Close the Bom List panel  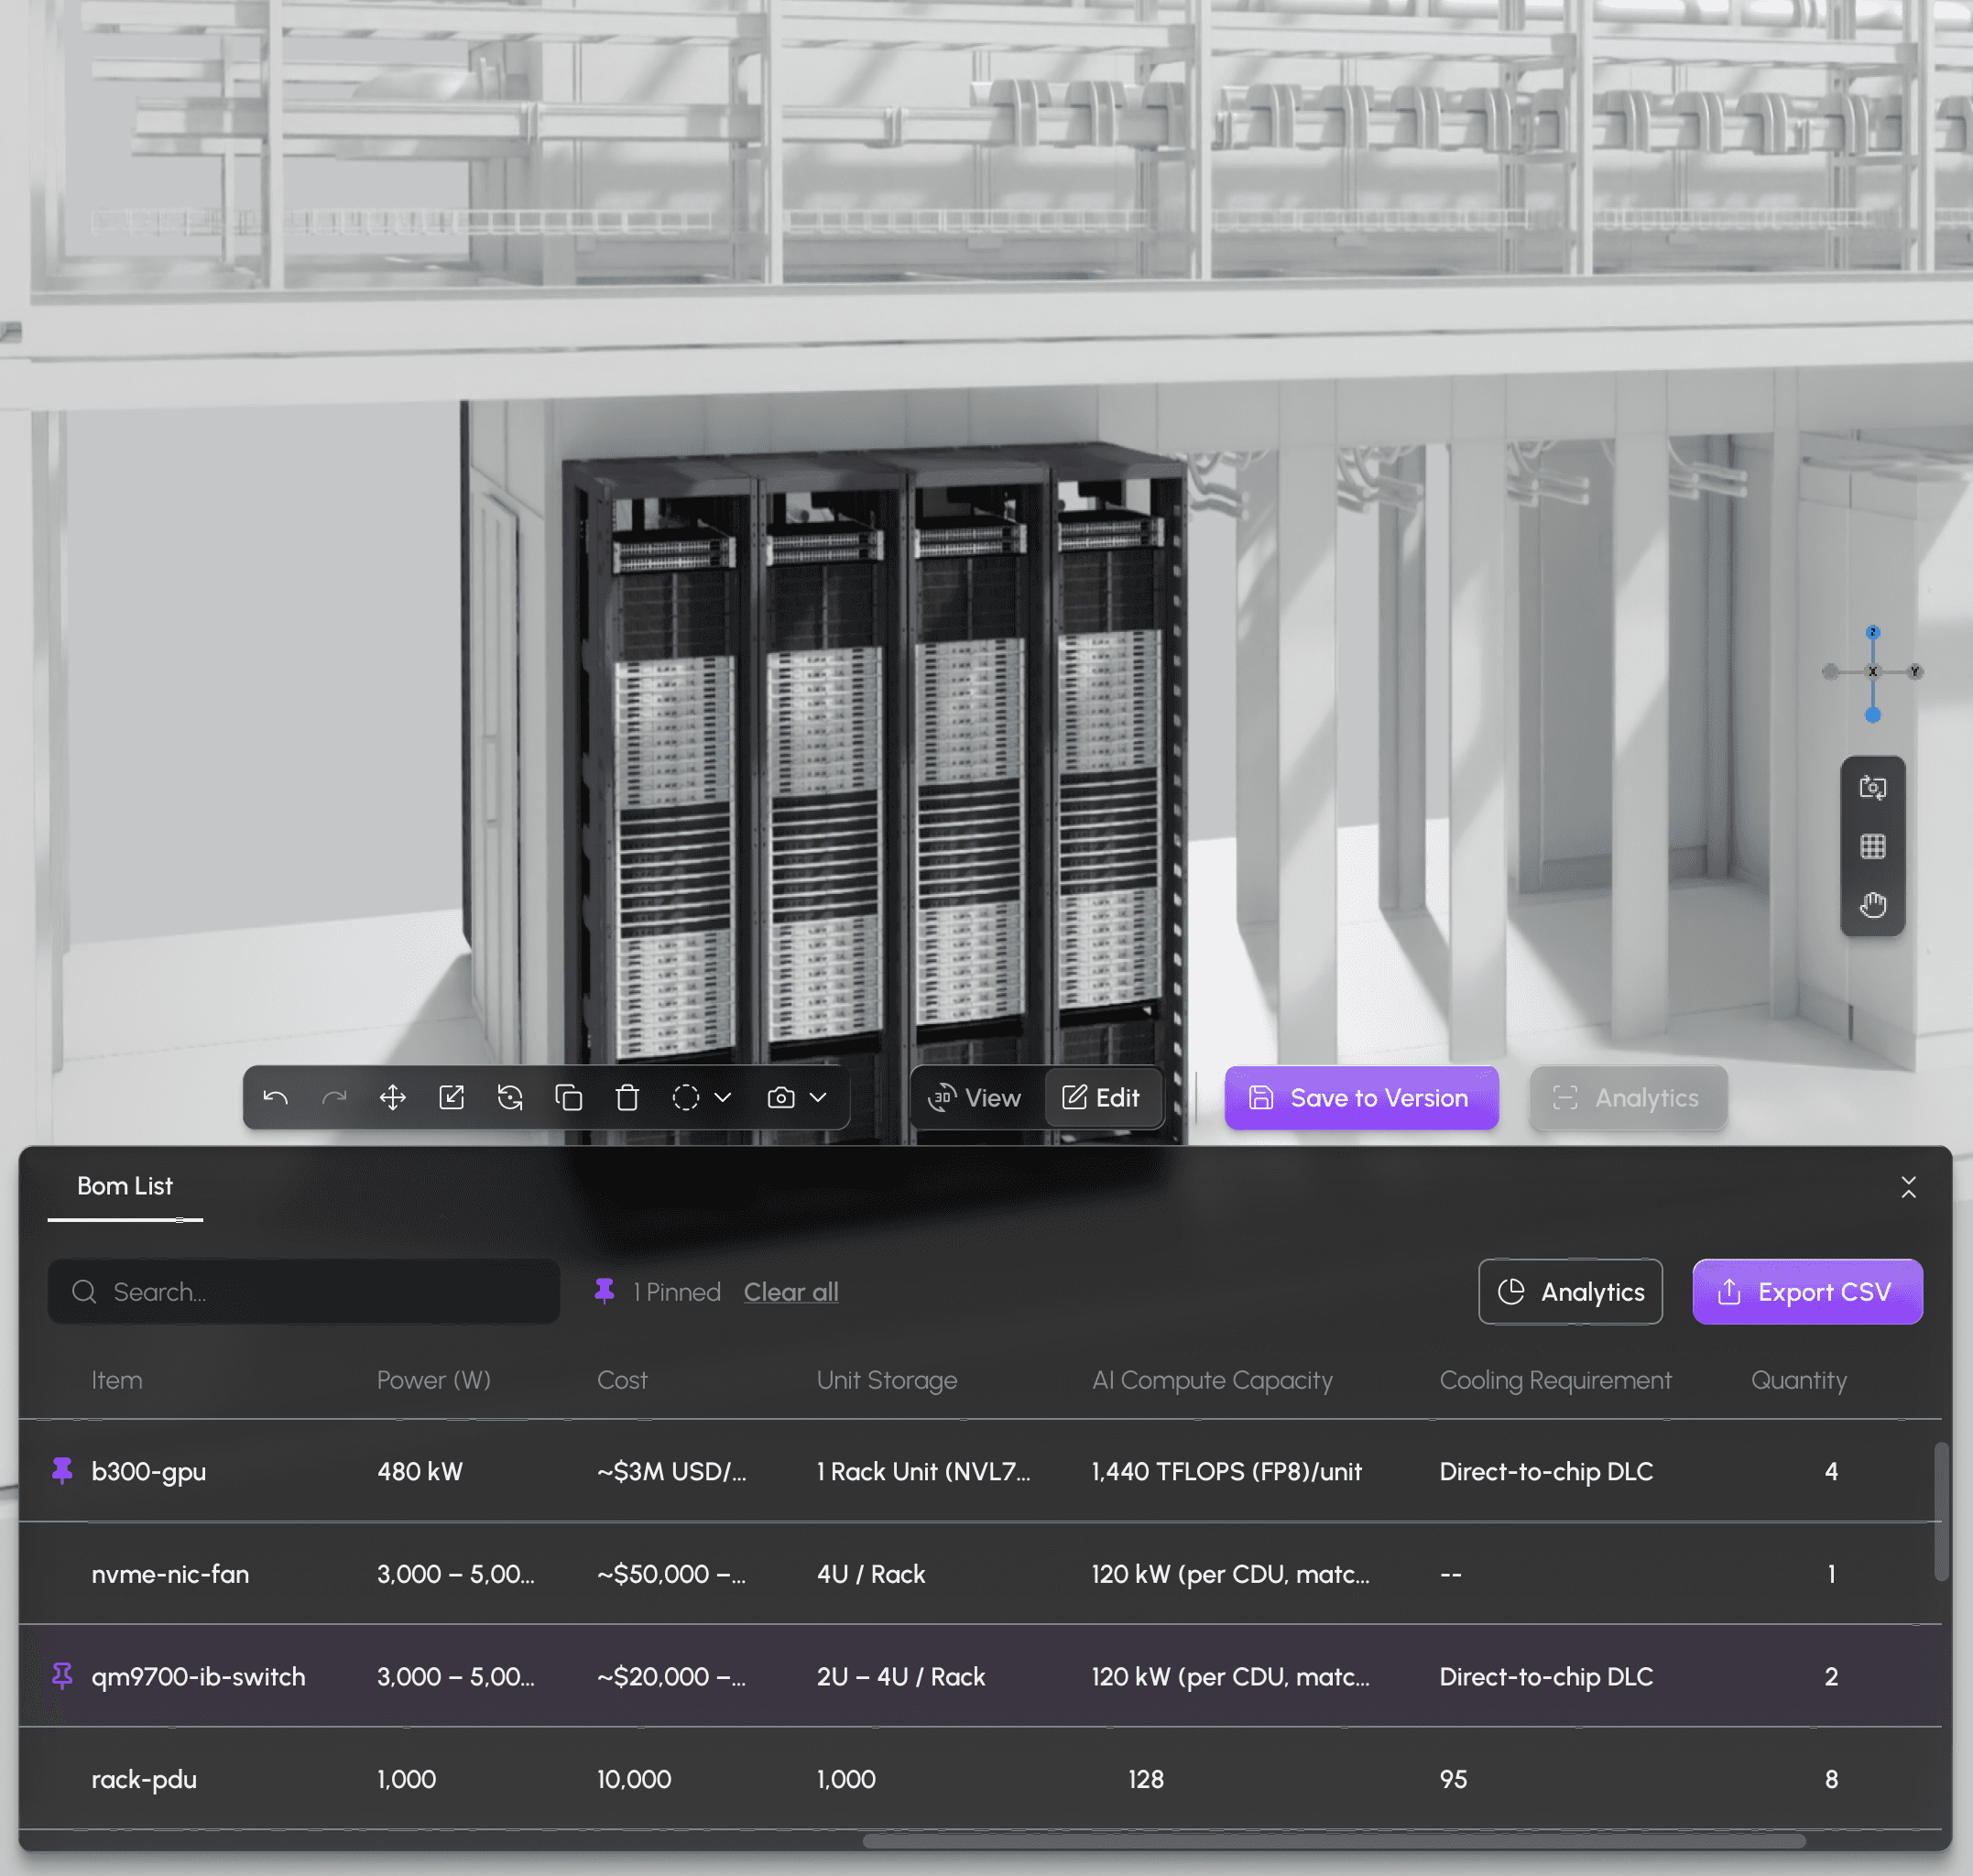pos(1908,1187)
